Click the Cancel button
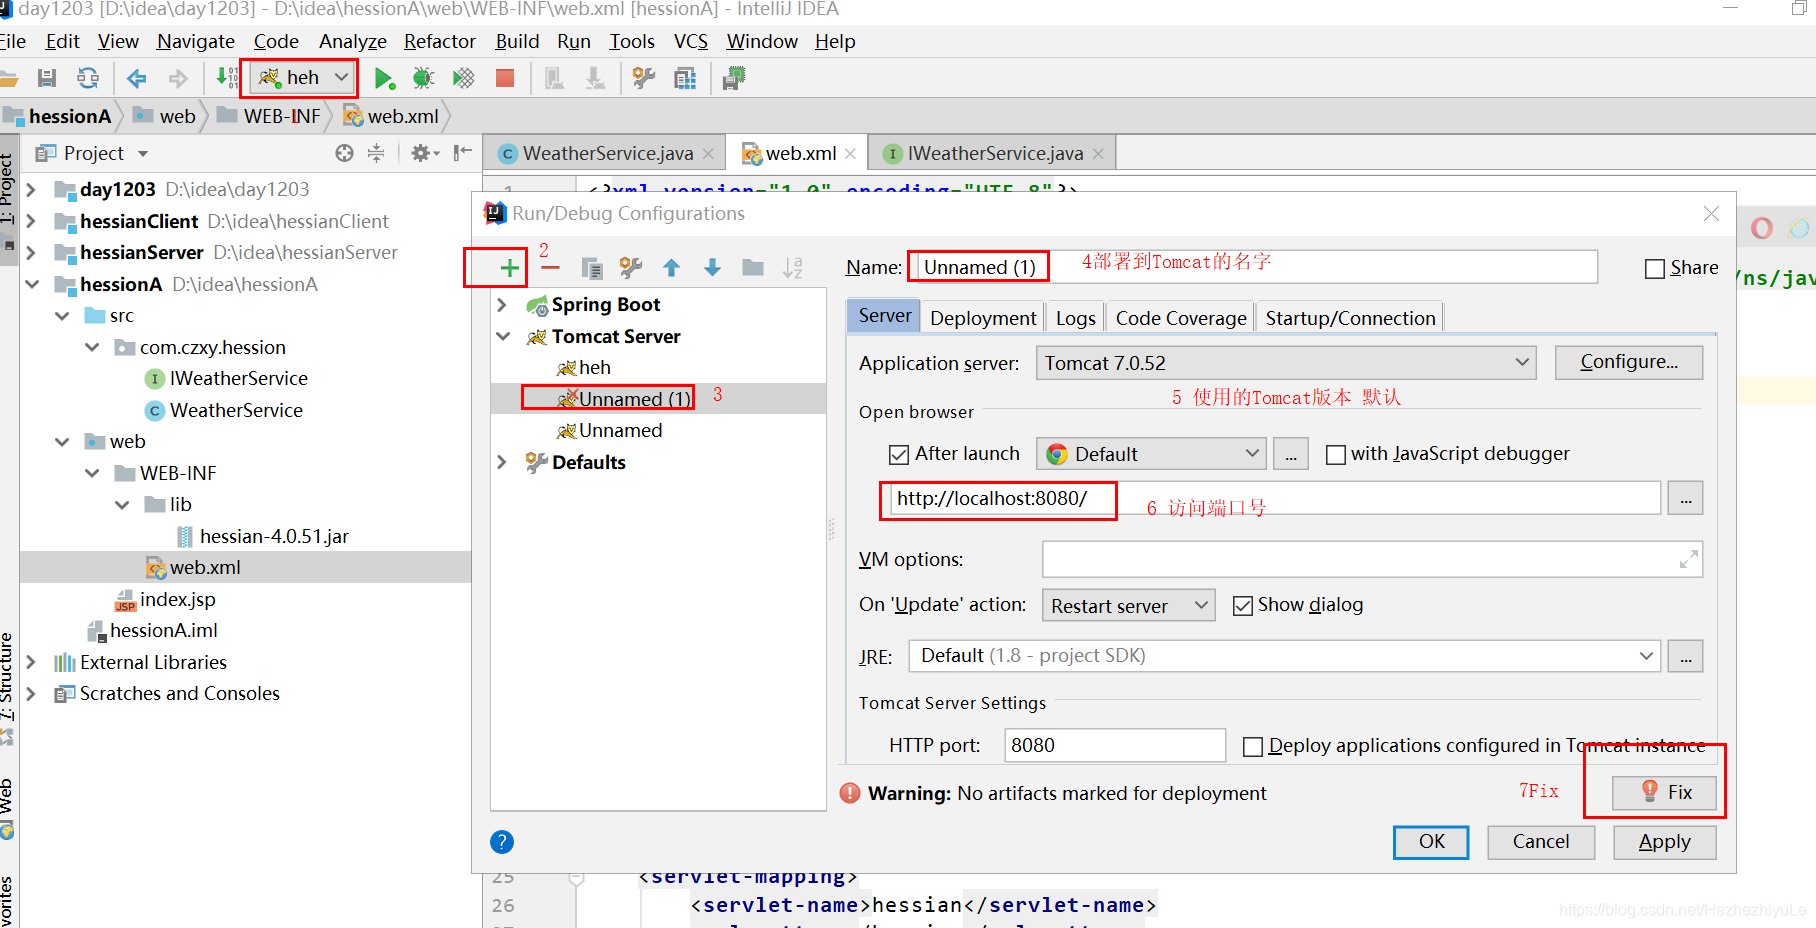Image resolution: width=1816 pixels, height=928 pixels. click(x=1541, y=842)
